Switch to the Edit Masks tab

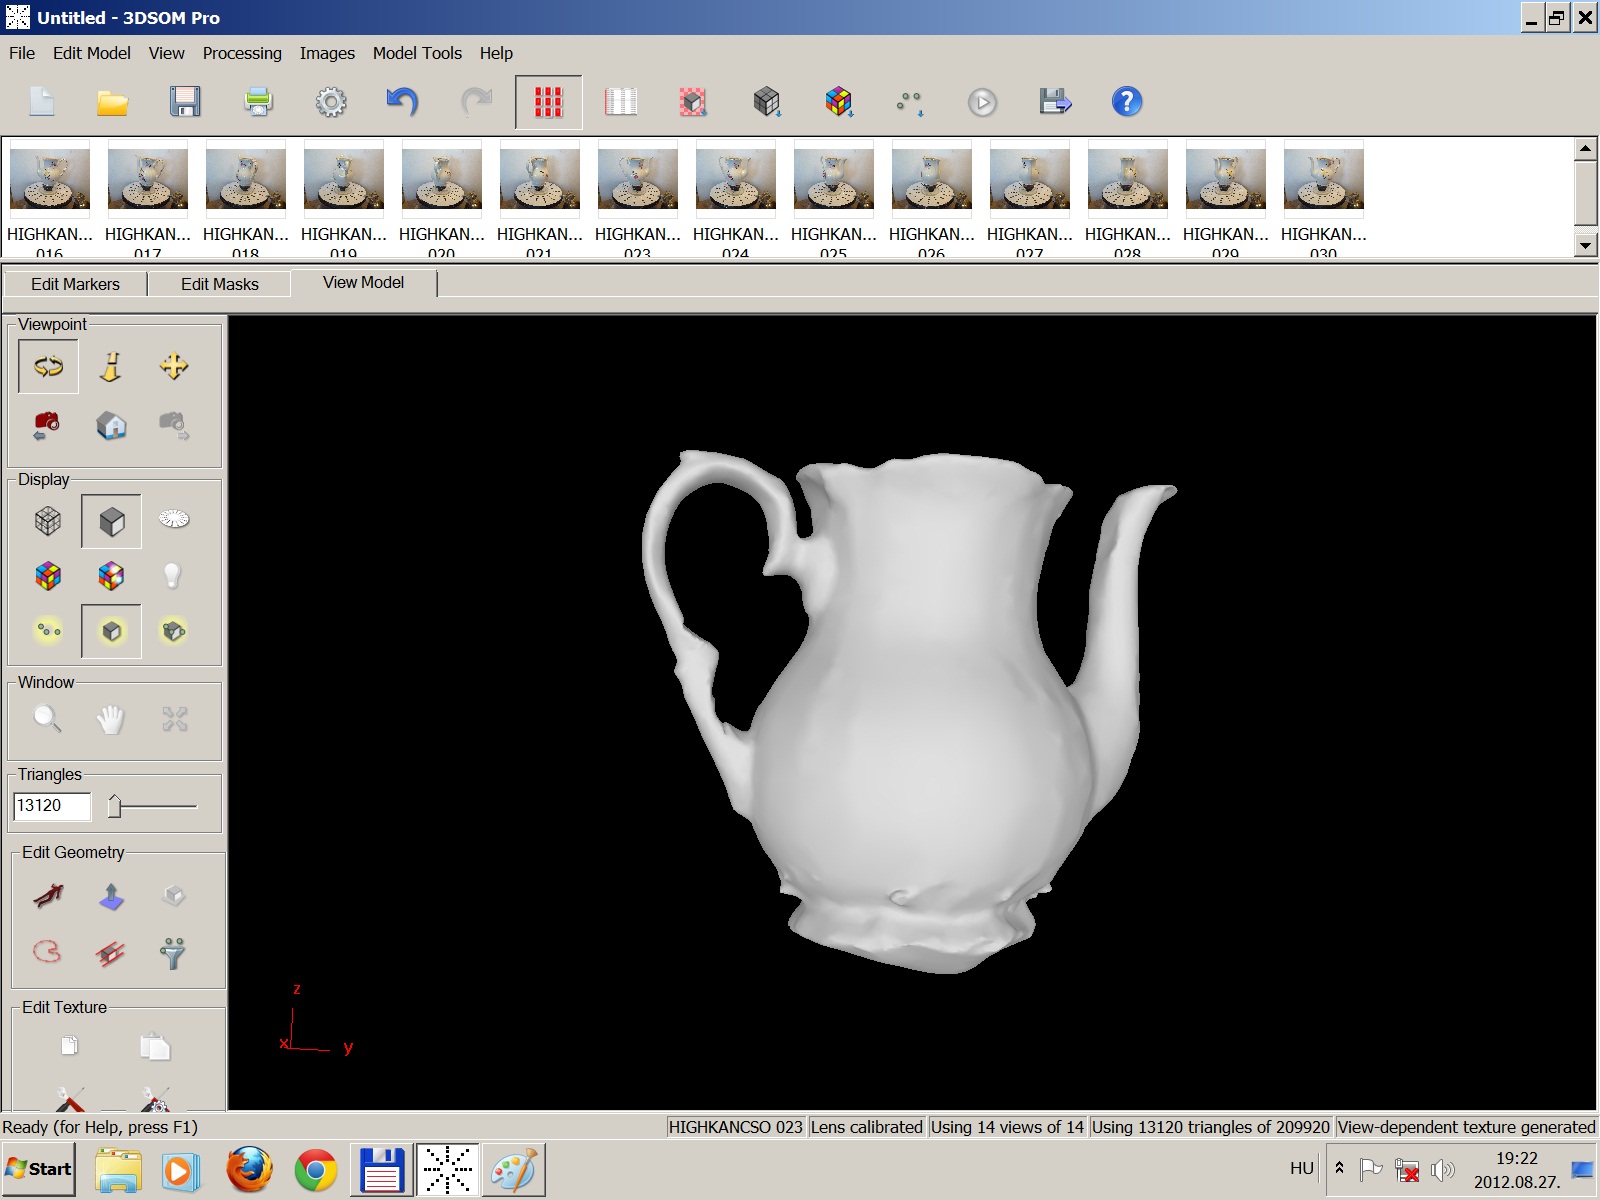pos(219,284)
